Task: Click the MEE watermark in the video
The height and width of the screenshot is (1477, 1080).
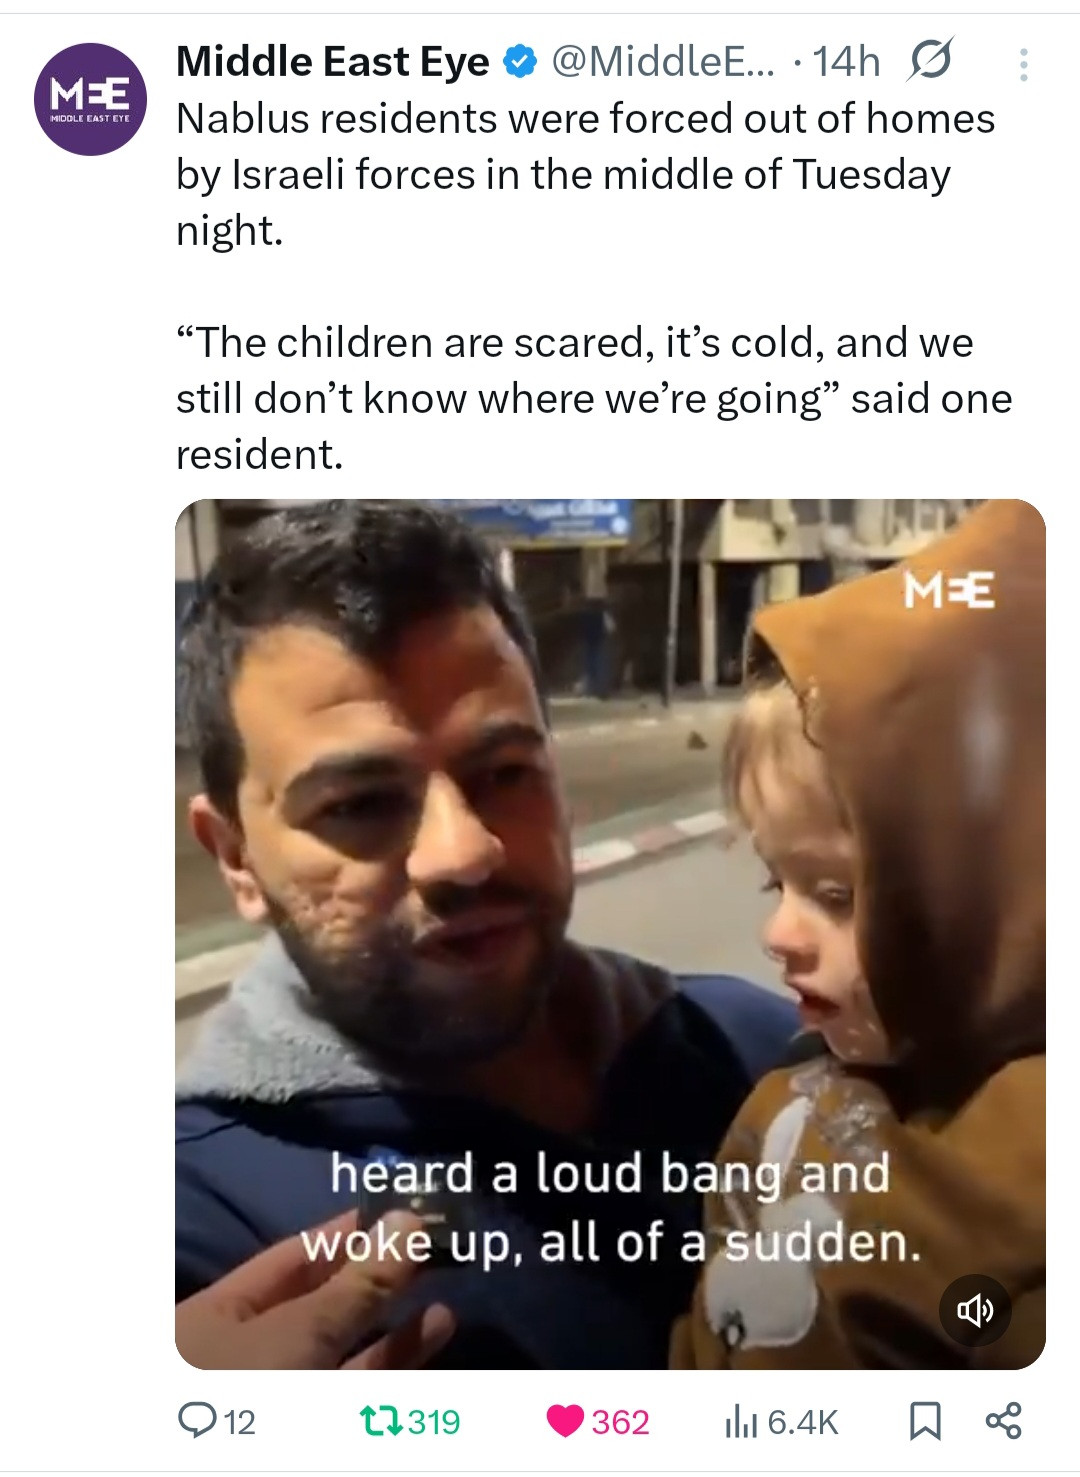Action: (949, 590)
